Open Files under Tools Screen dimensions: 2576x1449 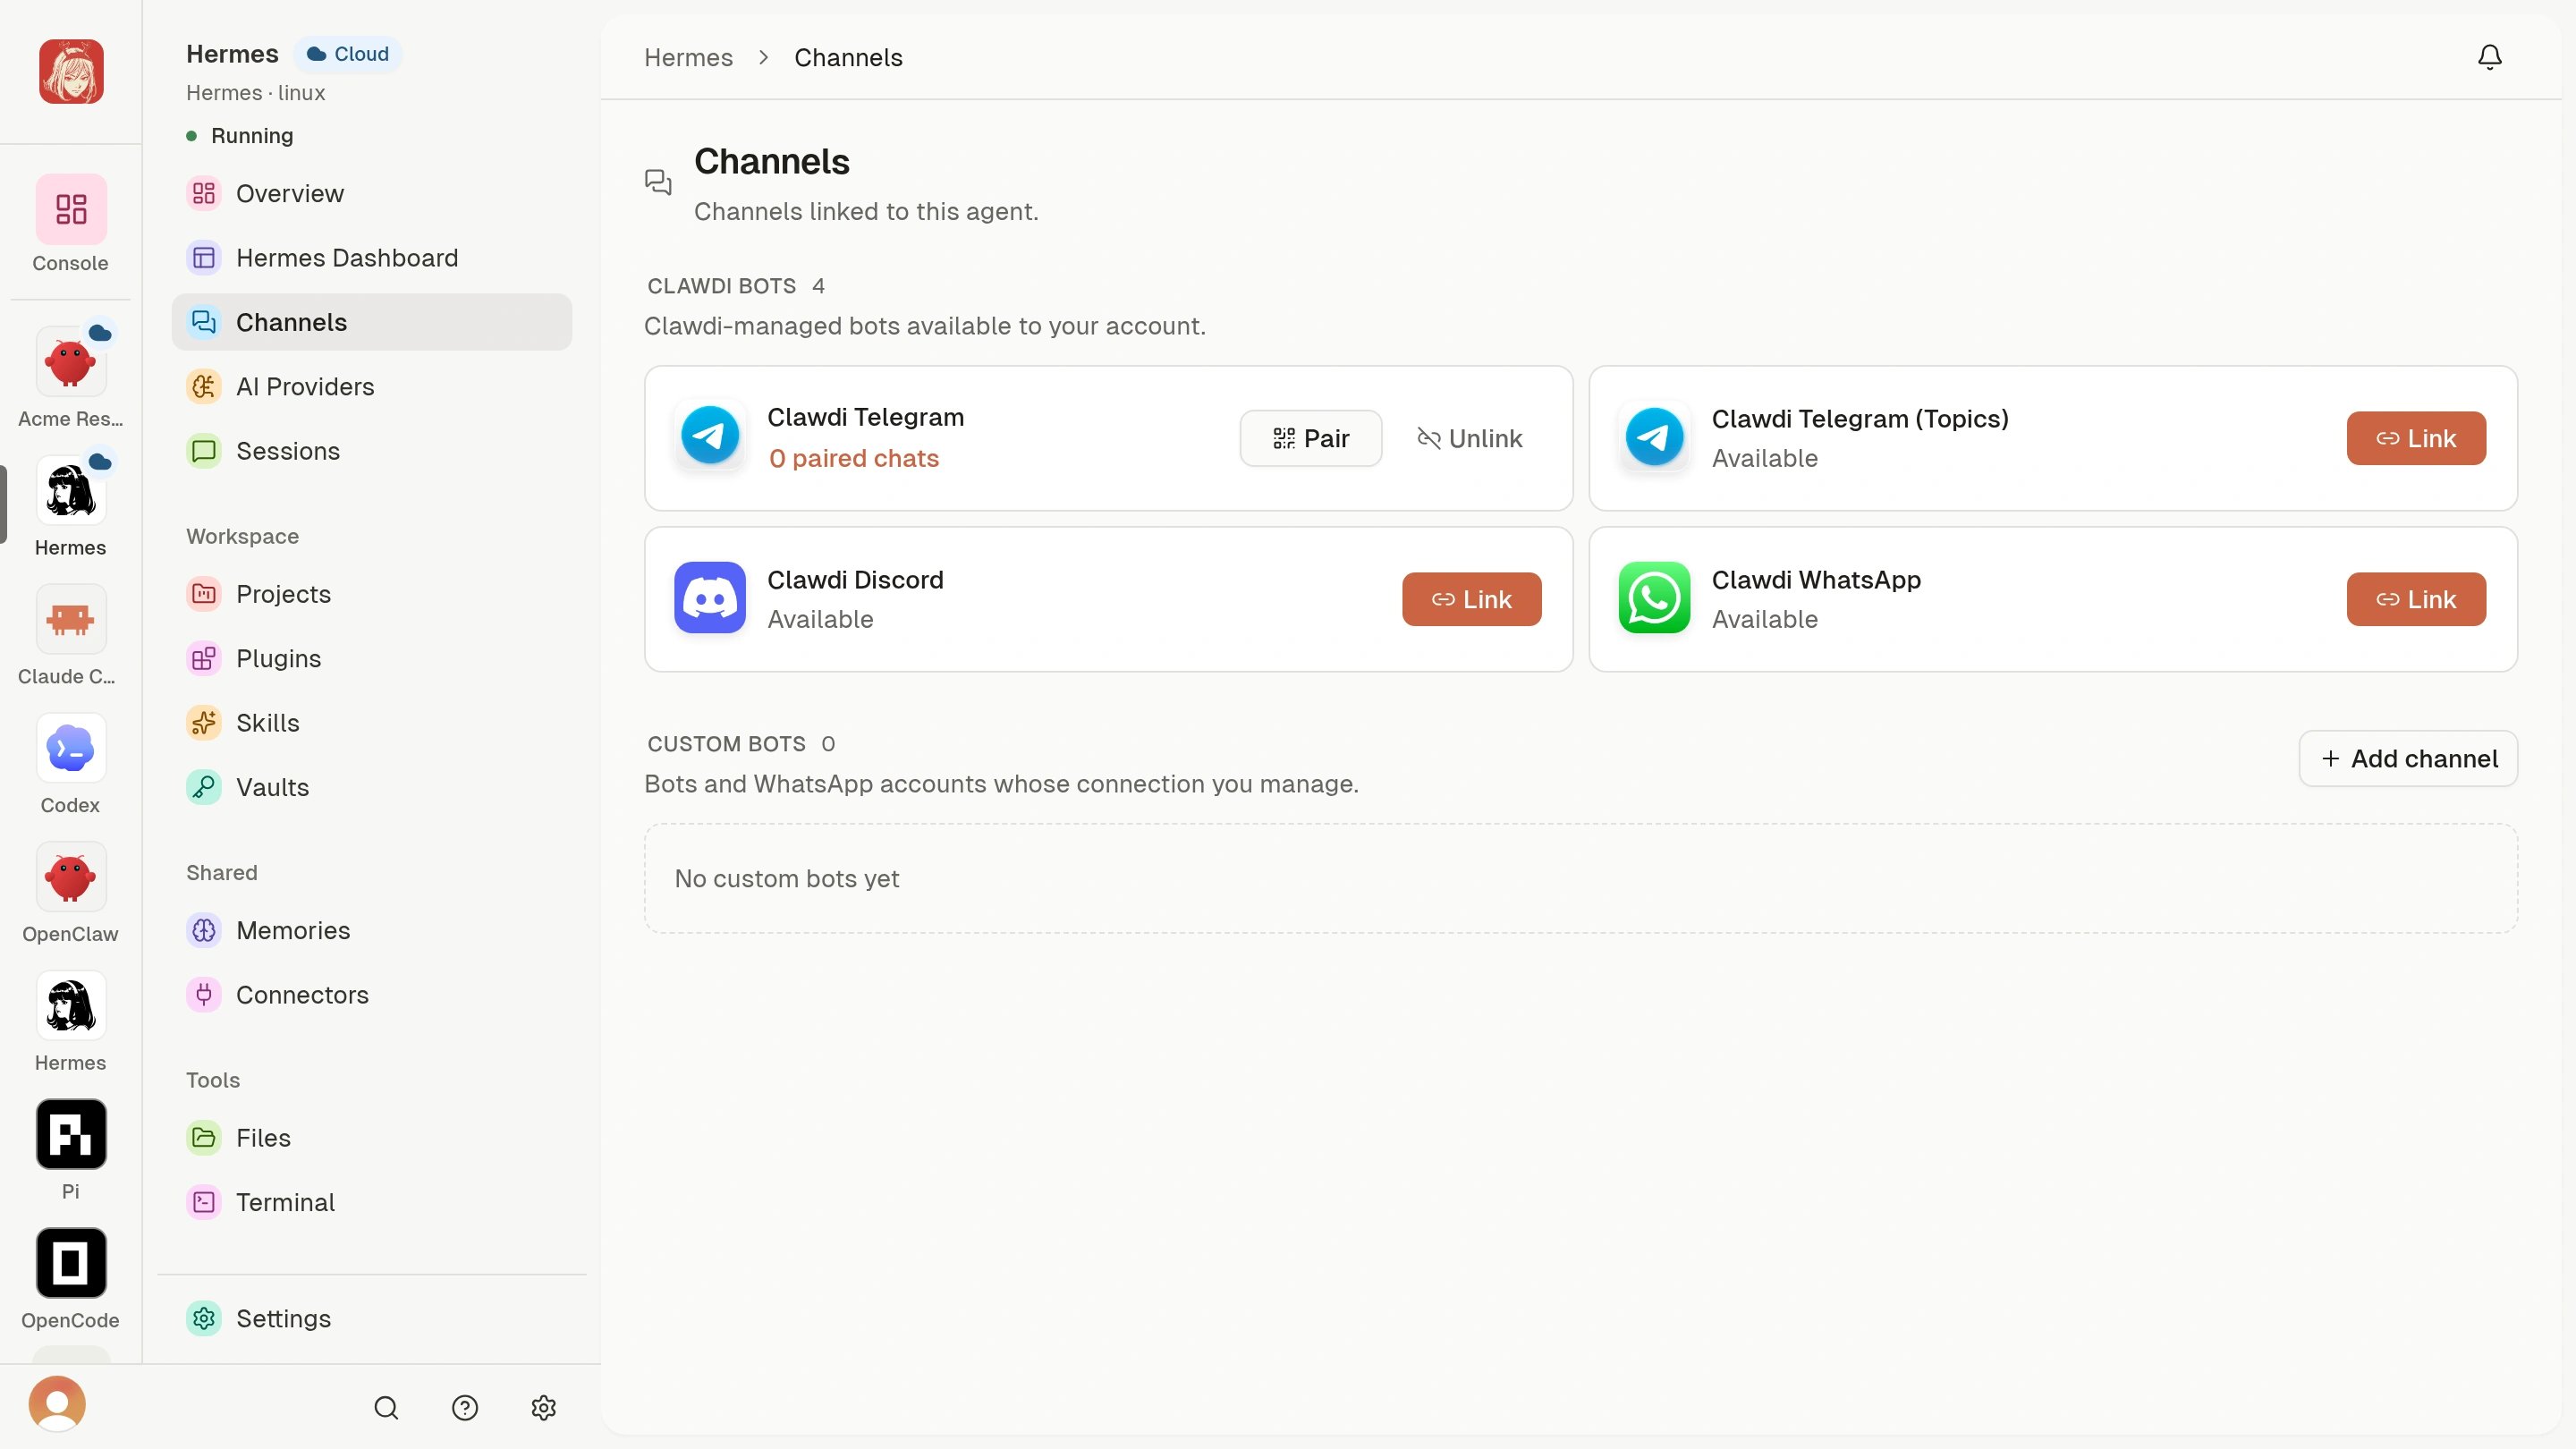(372, 1138)
